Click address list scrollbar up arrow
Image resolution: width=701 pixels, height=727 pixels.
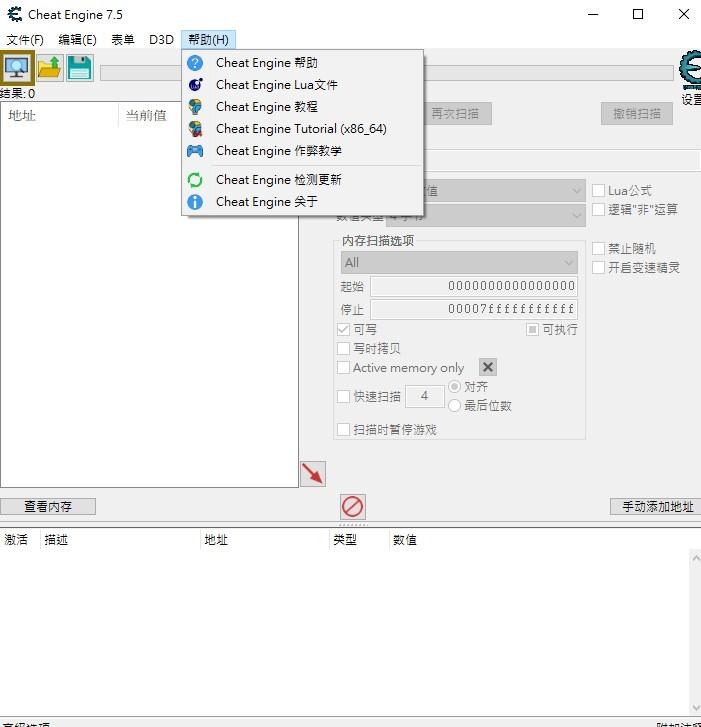tap(695, 559)
